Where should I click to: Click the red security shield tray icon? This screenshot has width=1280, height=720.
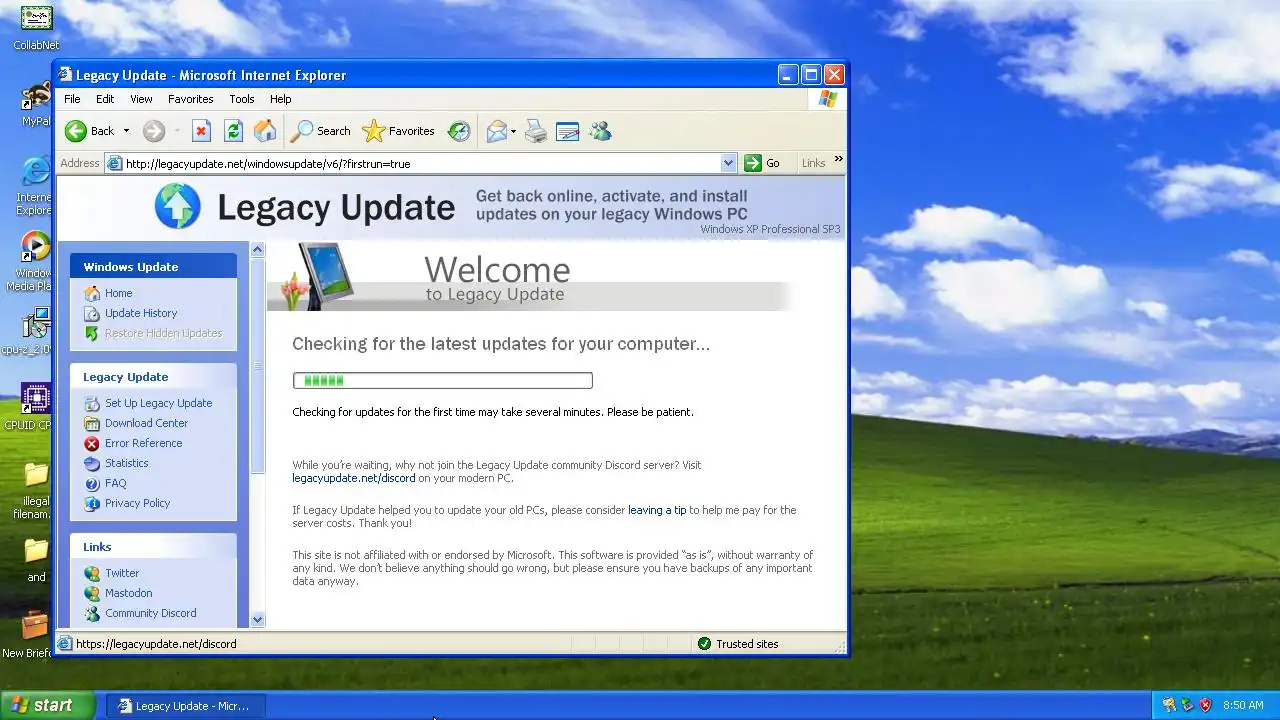[1205, 705]
